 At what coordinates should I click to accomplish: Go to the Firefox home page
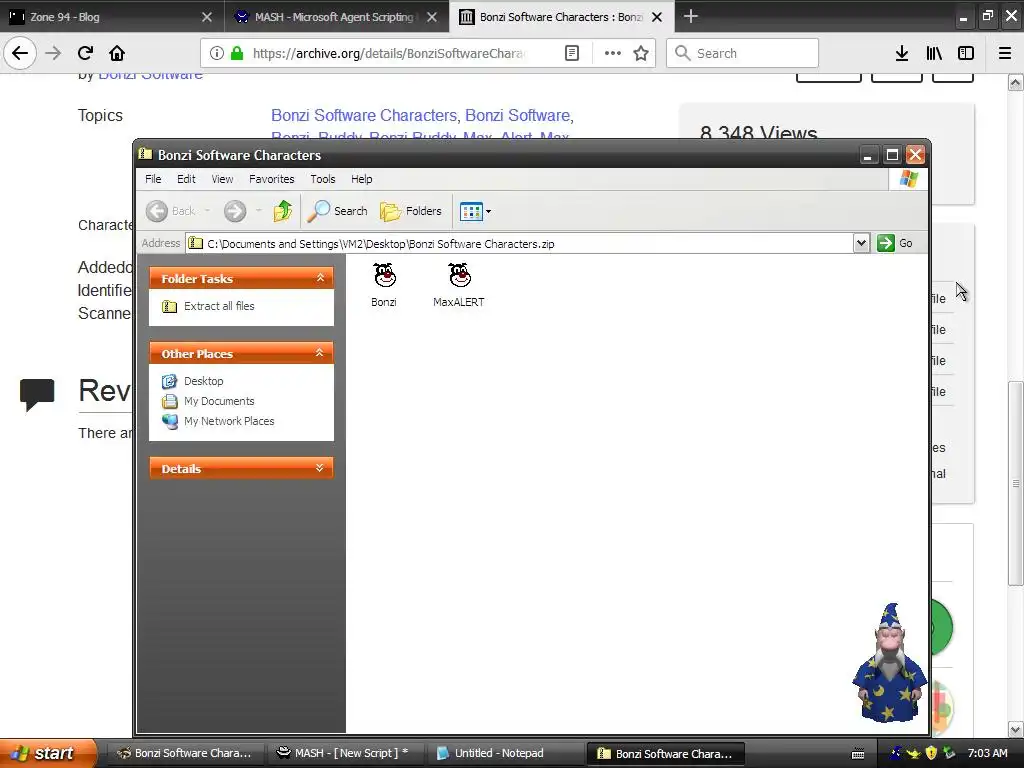click(117, 53)
